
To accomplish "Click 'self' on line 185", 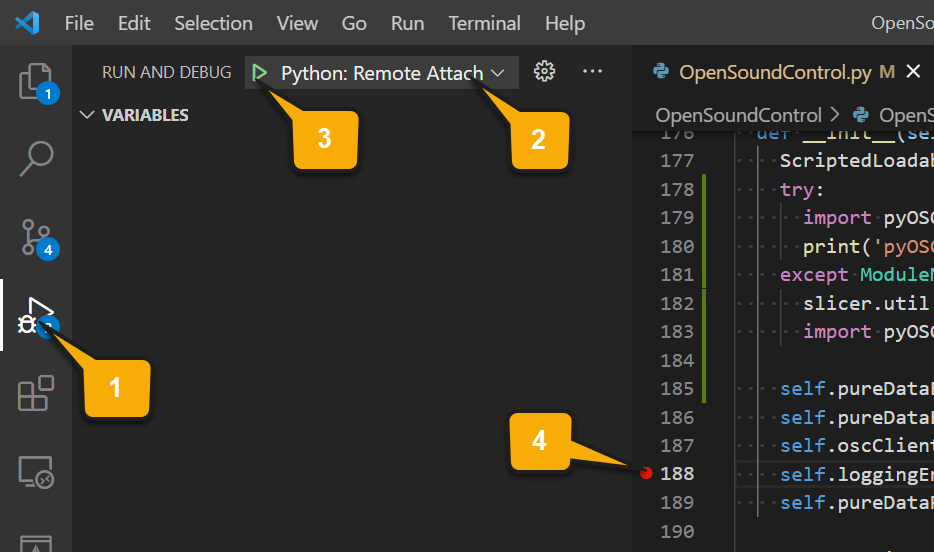I will 803,388.
